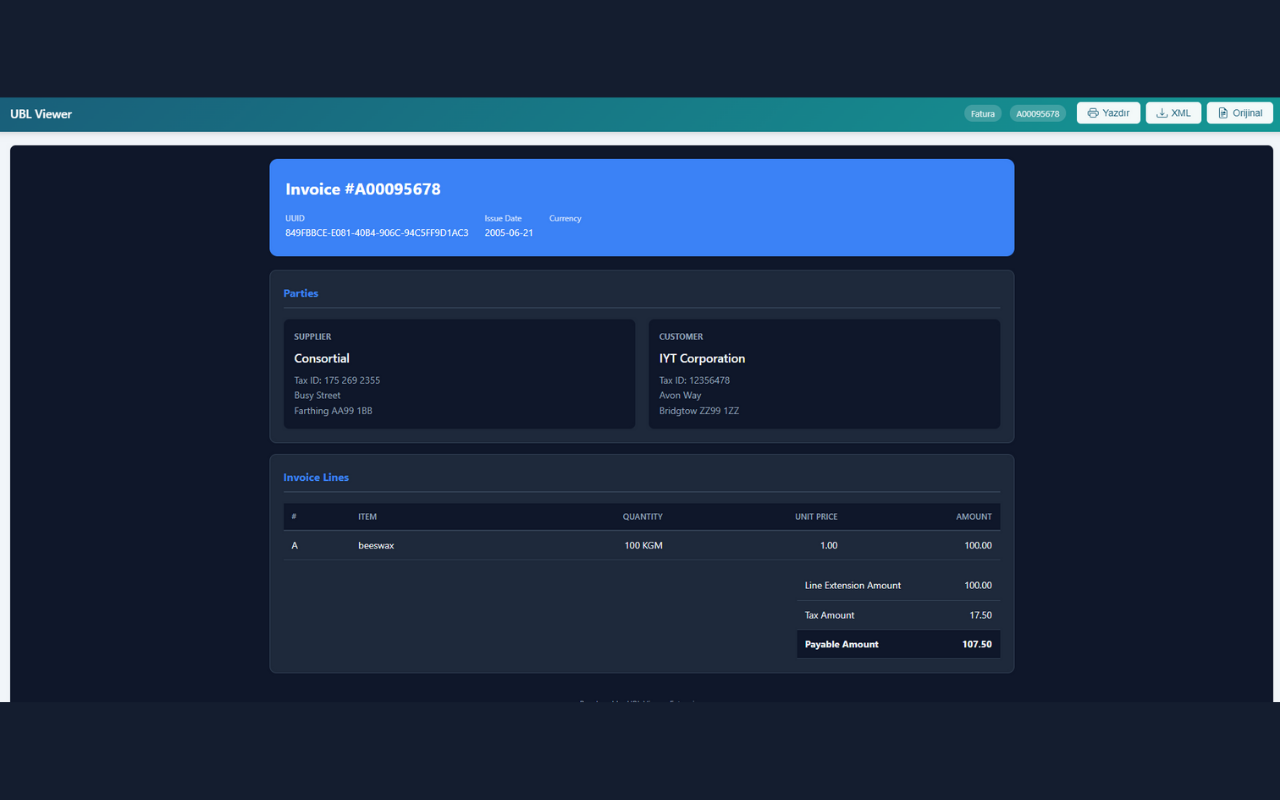The height and width of the screenshot is (800, 1280).
Task: Click the CUSTOMER label
Action: 681,337
